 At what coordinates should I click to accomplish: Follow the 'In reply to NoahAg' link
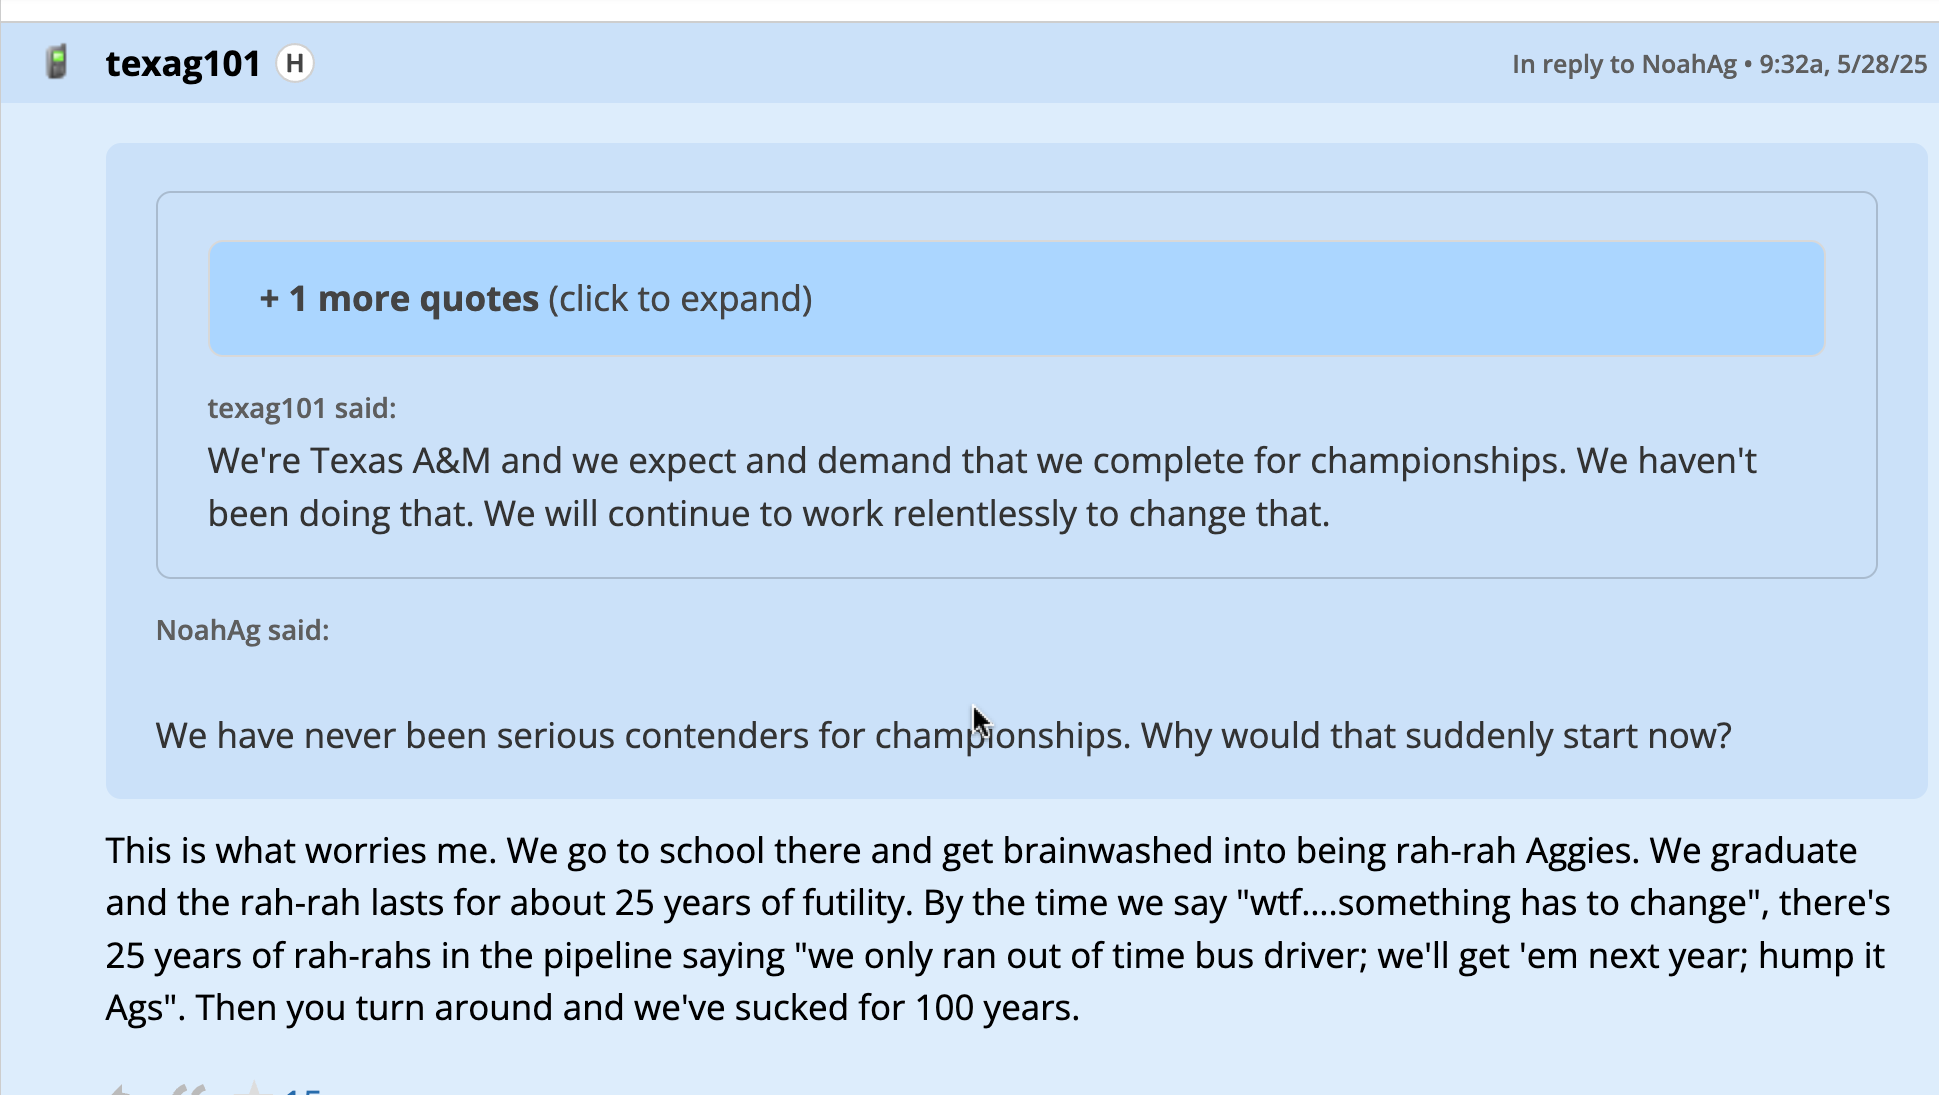[x=1624, y=64]
